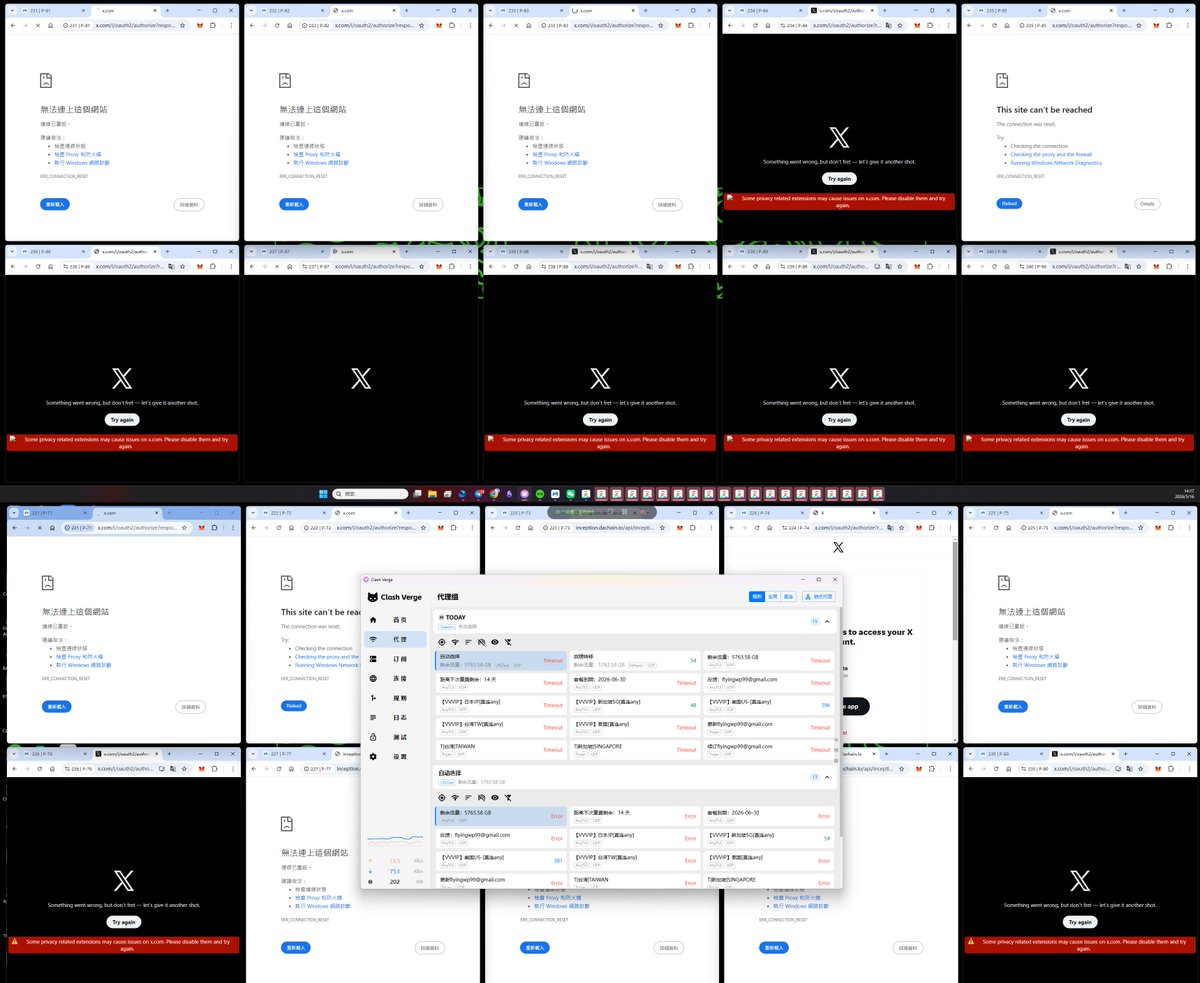Select TJ台湾|TAIWAN node in TODAY group
Image resolution: width=1200 pixels, height=983 pixels.
coord(500,749)
